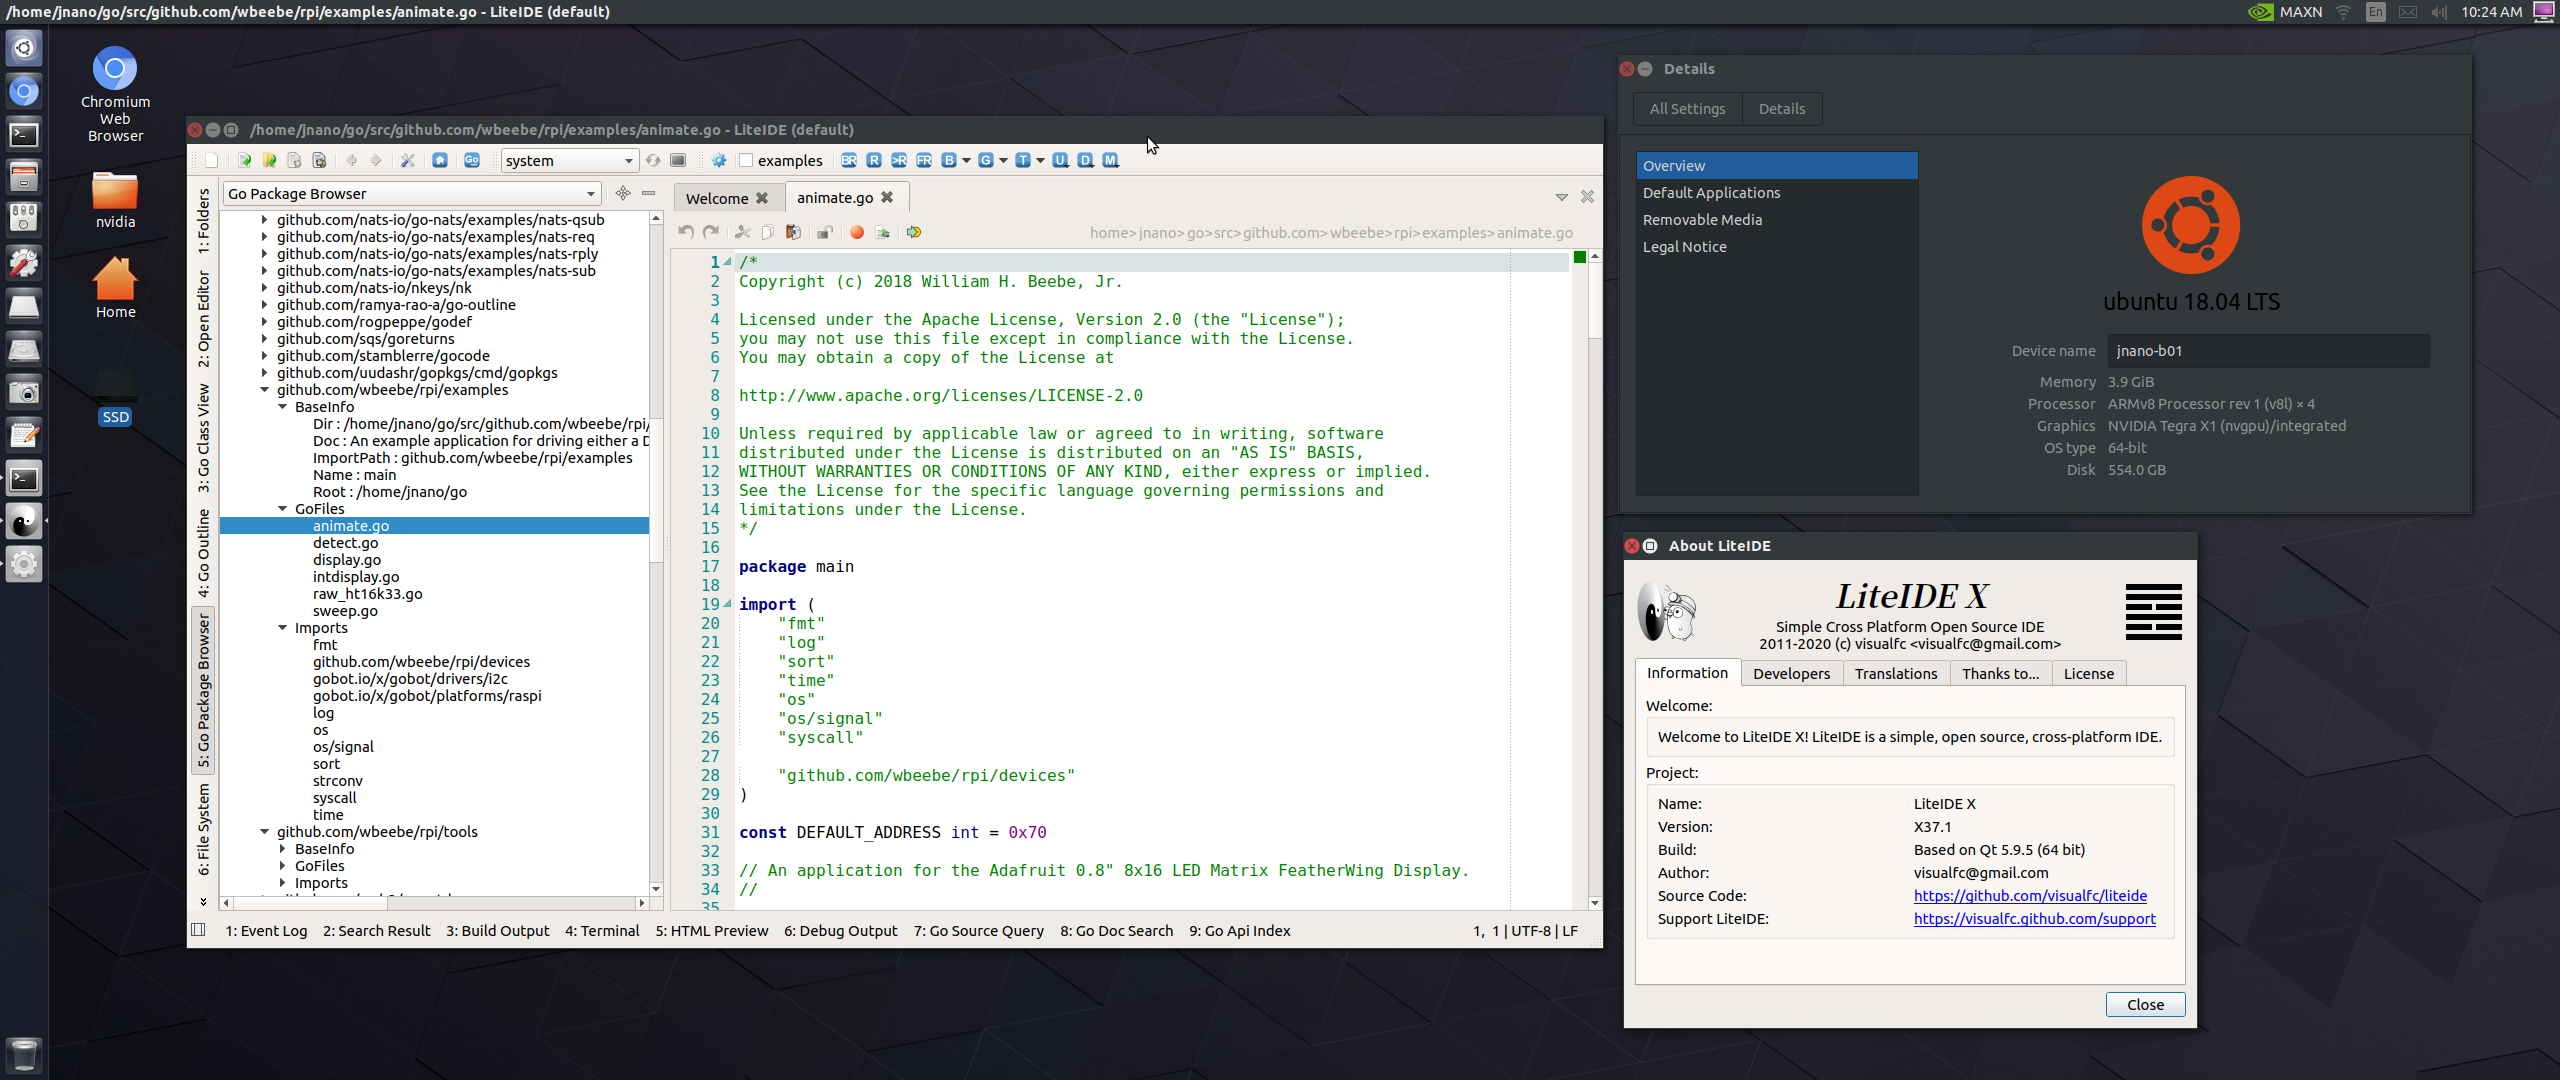This screenshot has height=1080, width=2560.
Task: Open the dropdown arrow next to B icon
Action: pyautogui.click(x=966, y=160)
